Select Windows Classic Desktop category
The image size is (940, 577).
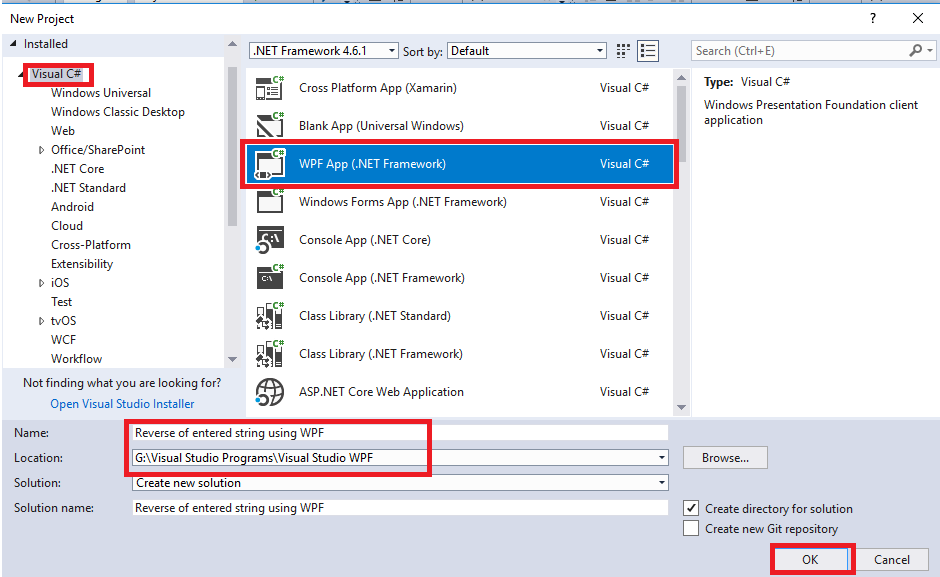pyautogui.click(x=118, y=112)
